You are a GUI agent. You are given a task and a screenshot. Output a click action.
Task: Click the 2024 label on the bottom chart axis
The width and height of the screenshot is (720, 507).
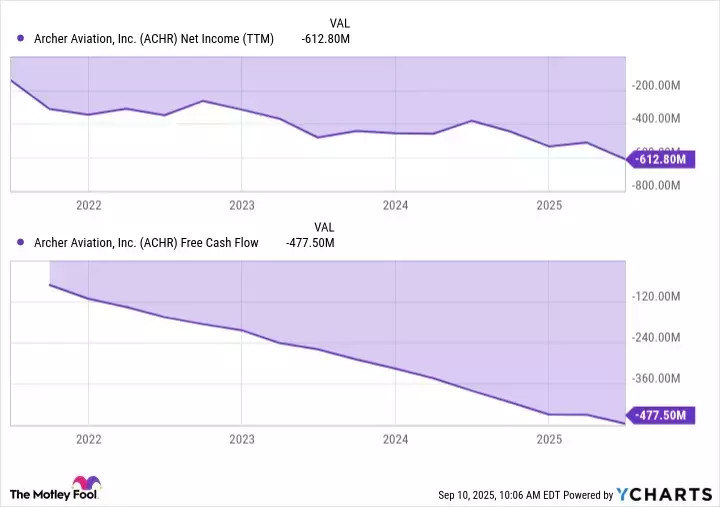click(395, 439)
